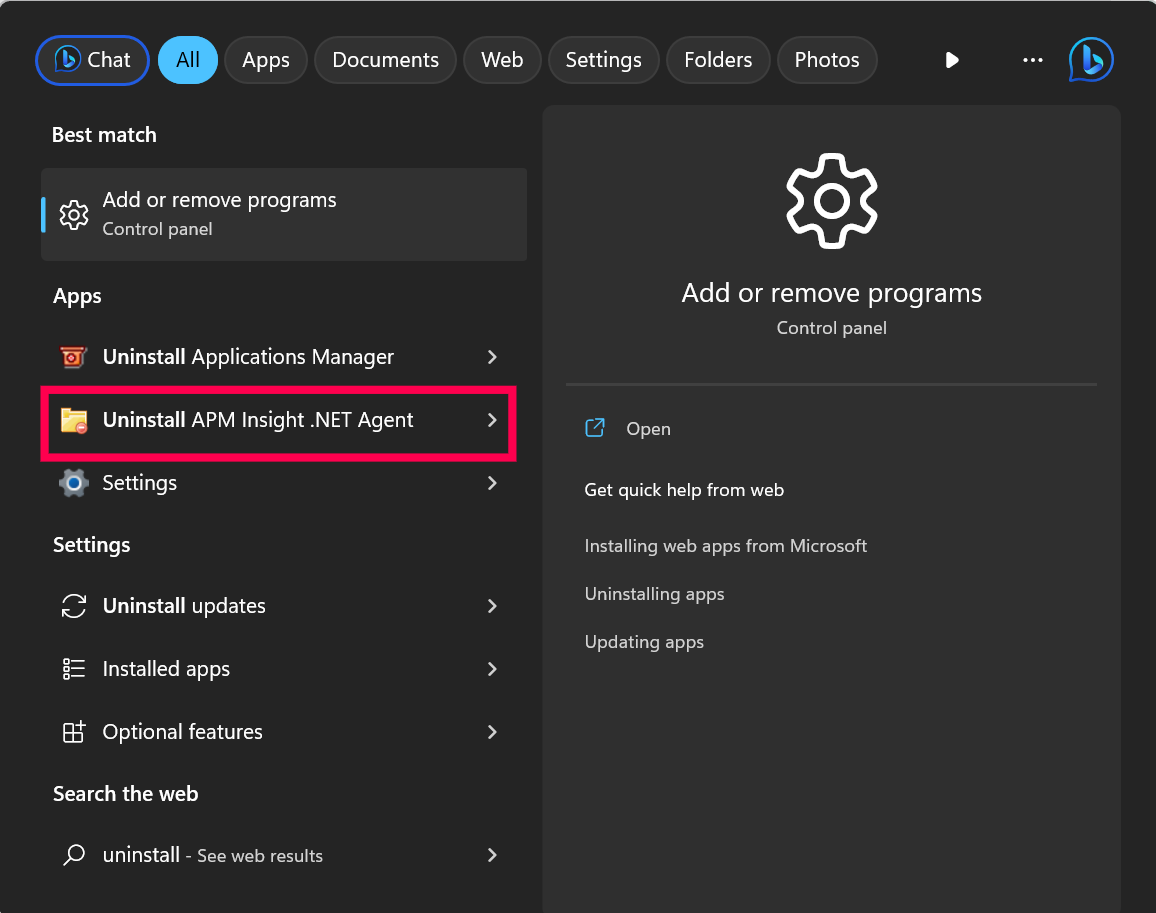Open the Uninstalling apps help link
This screenshot has height=913, width=1156.
(654, 594)
